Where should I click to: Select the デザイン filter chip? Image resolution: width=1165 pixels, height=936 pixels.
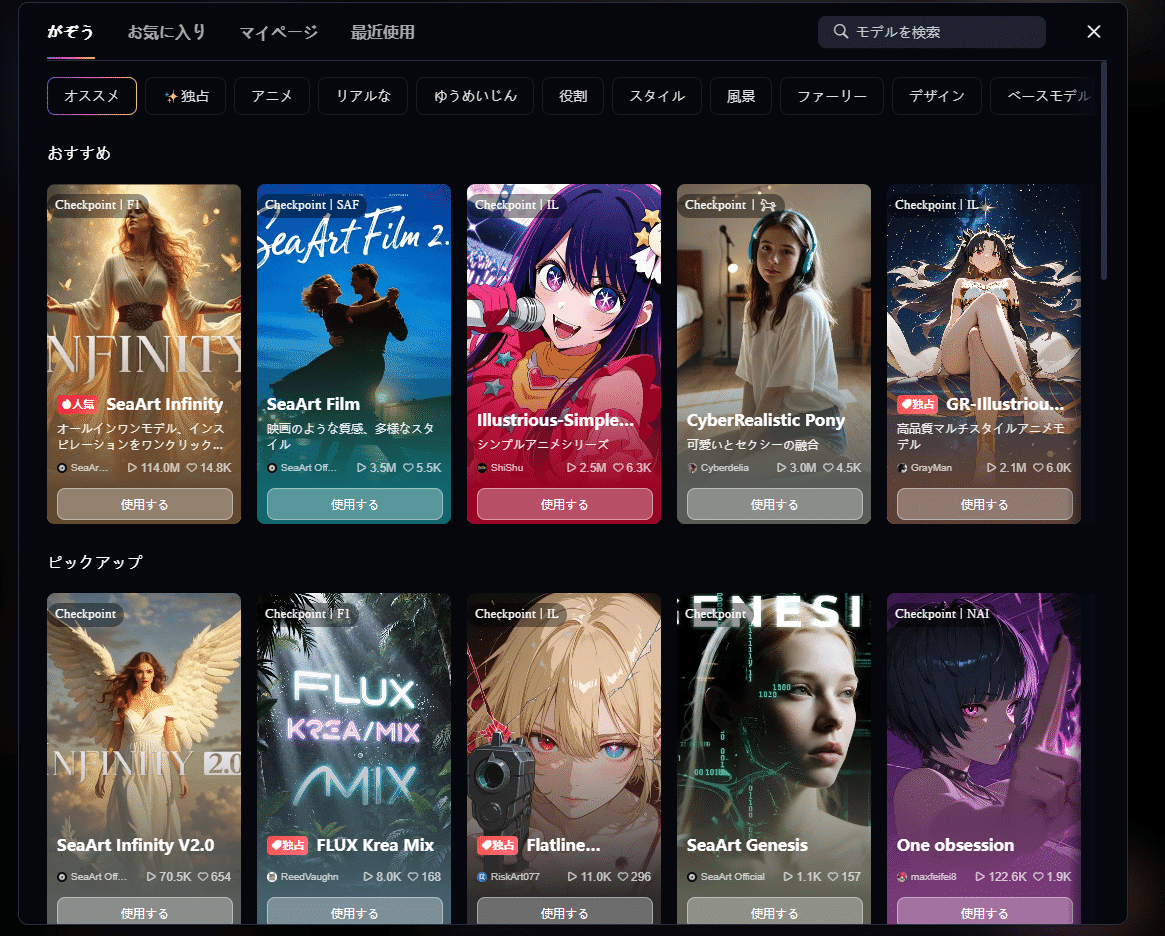tap(937, 96)
